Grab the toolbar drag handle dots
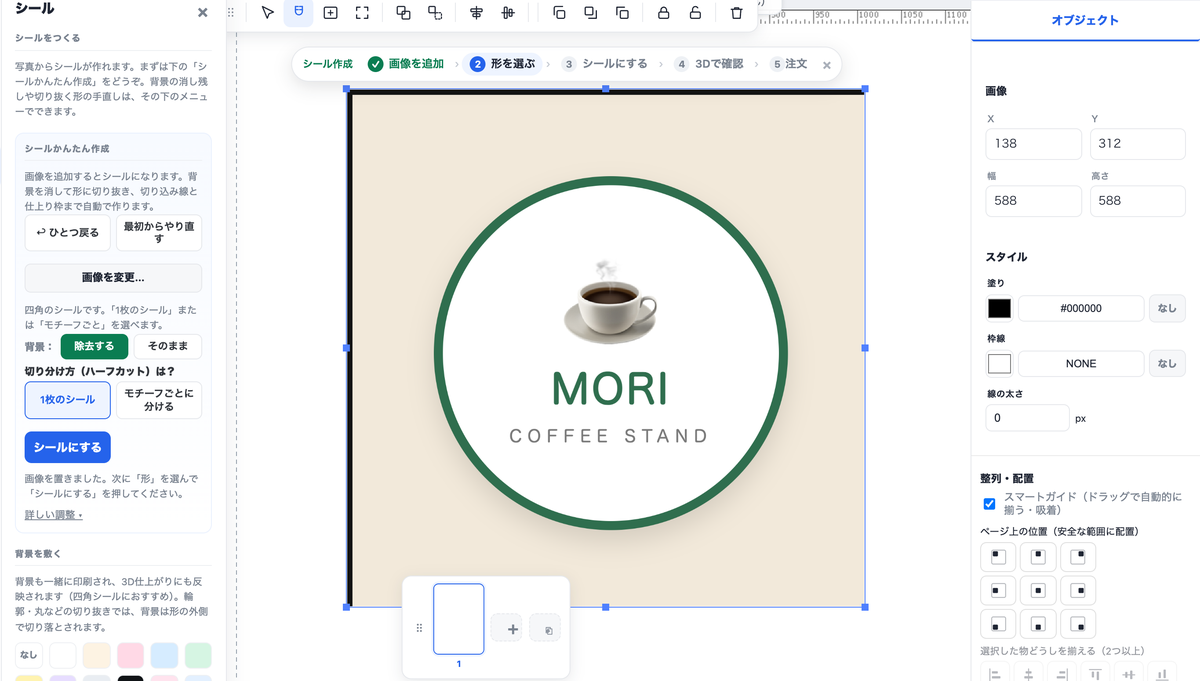Viewport: 1200px width, 681px height. (232, 13)
